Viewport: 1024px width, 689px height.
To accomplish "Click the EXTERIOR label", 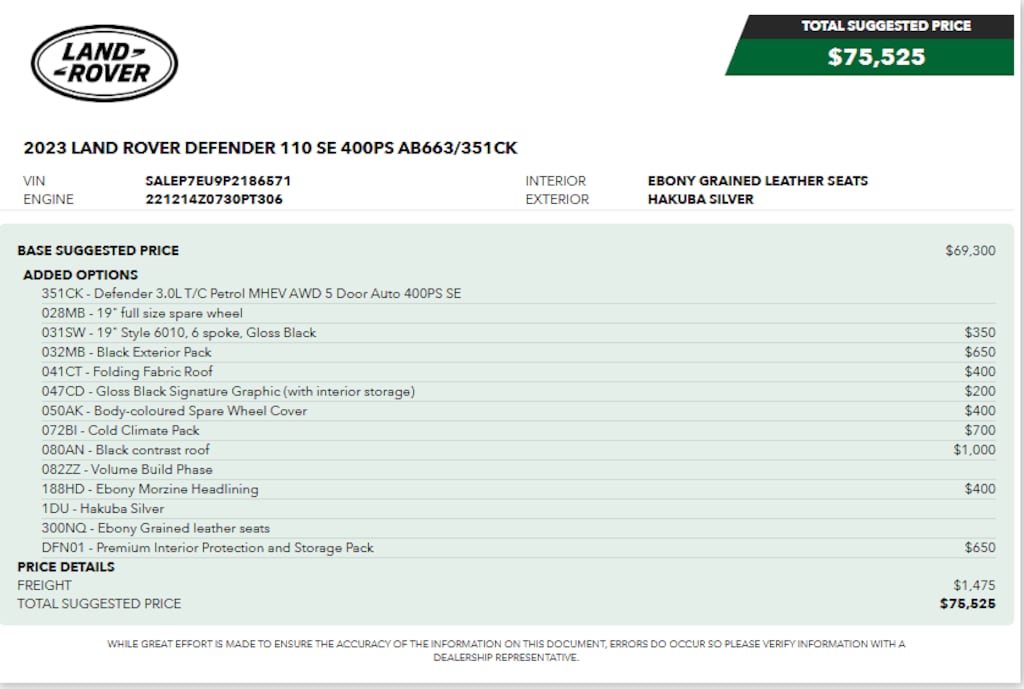I will click(x=557, y=199).
